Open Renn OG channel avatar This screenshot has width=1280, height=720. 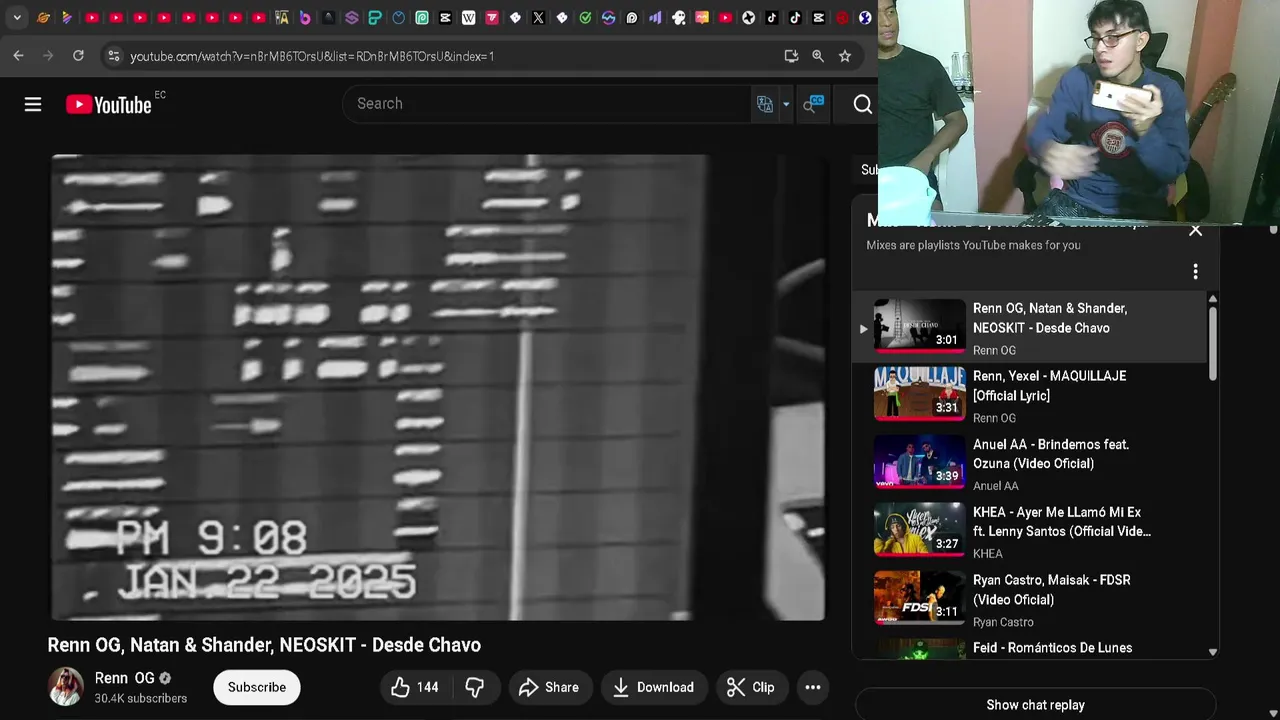click(66, 687)
